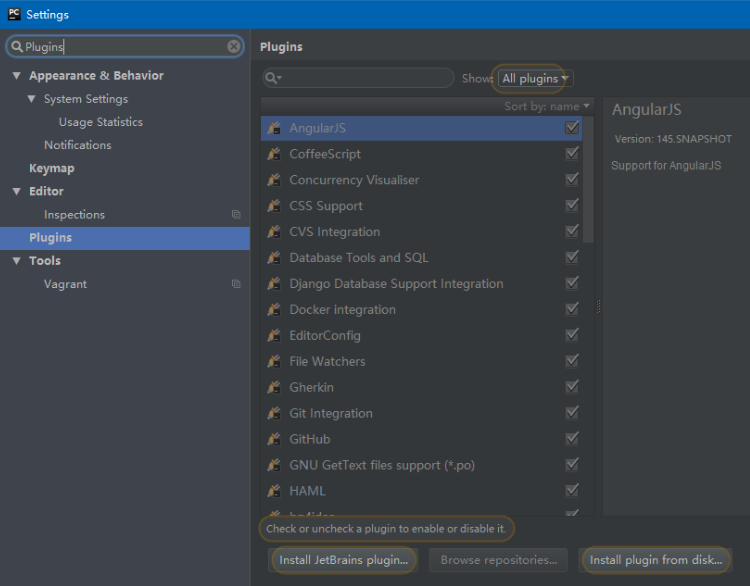Click the CSS Support plugin icon
The height and width of the screenshot is (586, 750).
click(274, 206)
